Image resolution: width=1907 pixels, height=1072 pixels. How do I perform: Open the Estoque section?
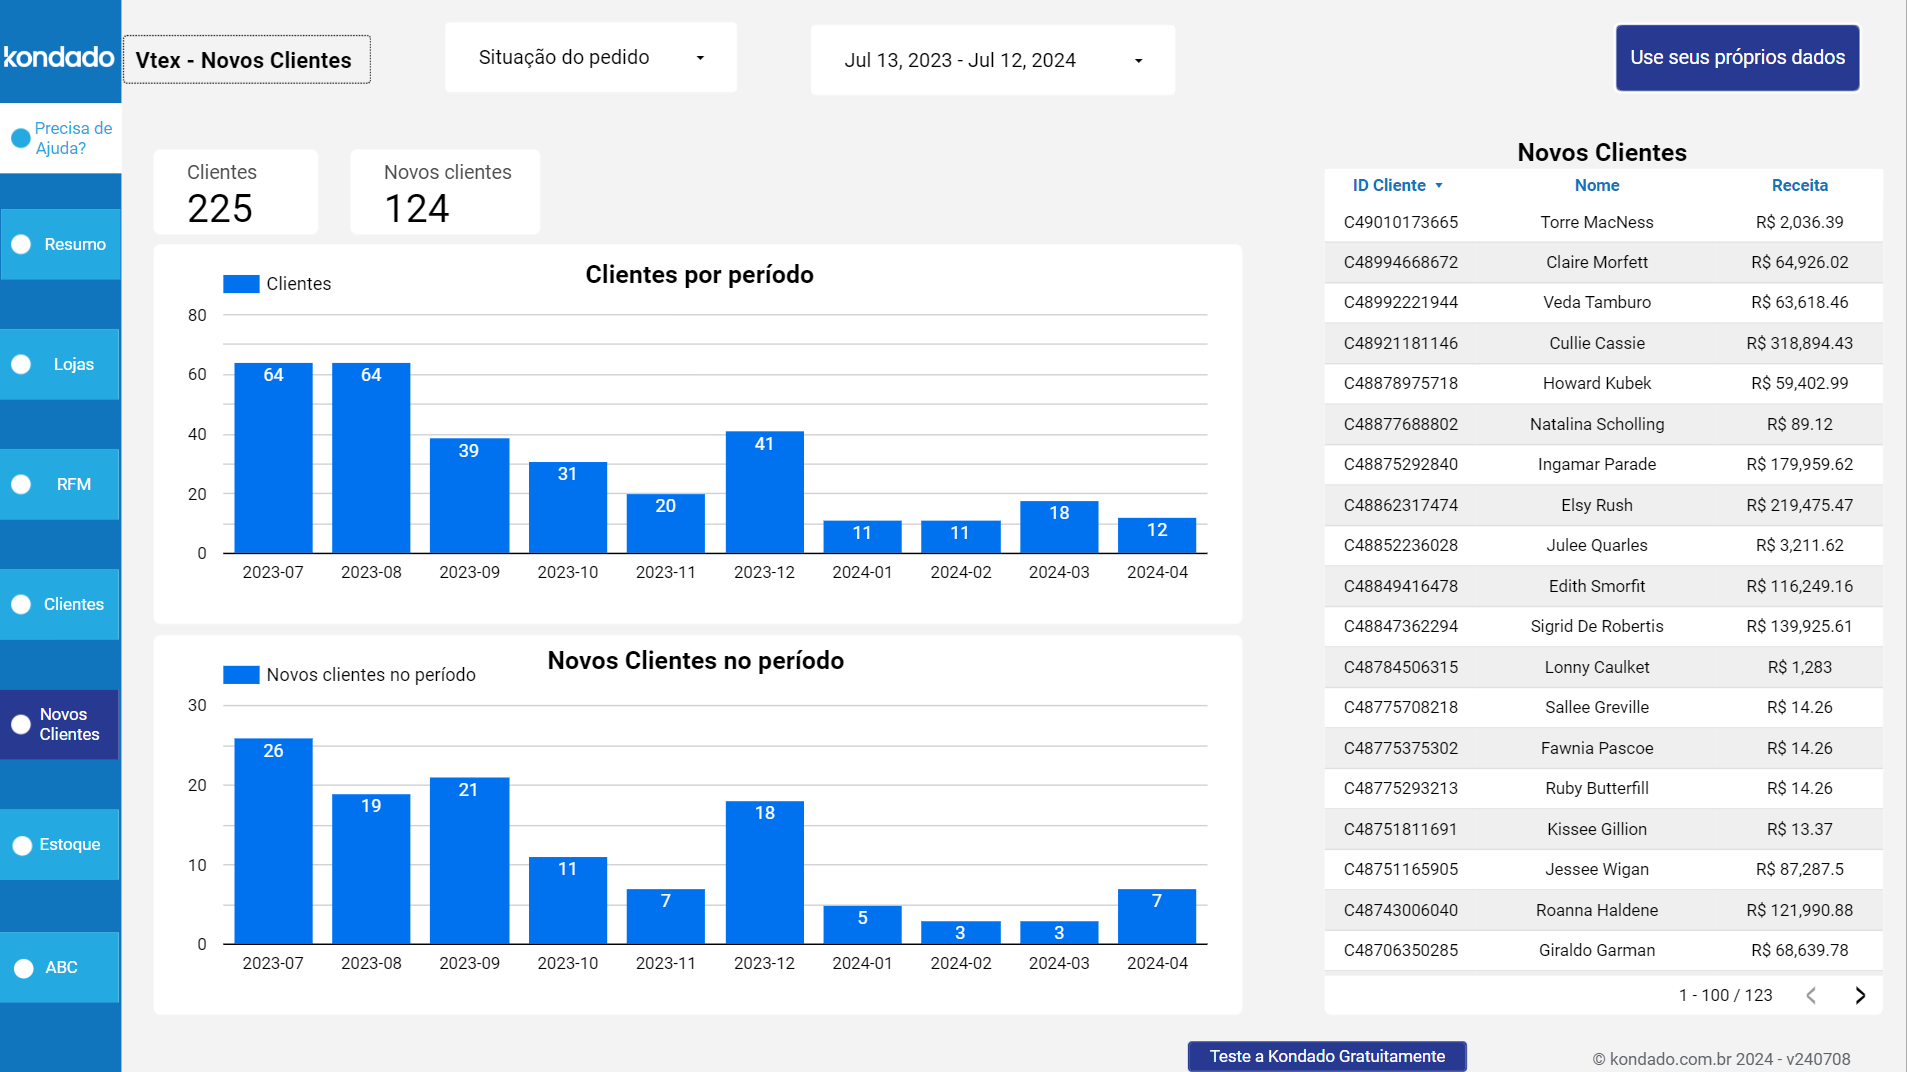60,844
